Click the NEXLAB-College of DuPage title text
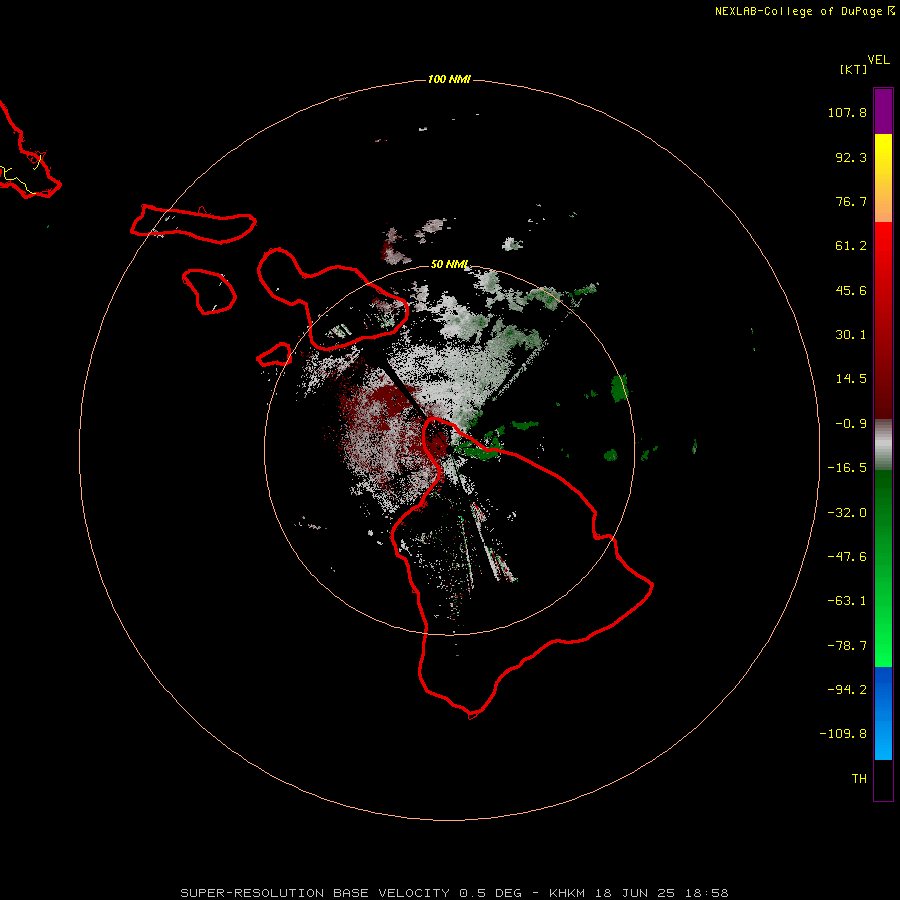This screenshot has width=900, height=900. [800, 11]
